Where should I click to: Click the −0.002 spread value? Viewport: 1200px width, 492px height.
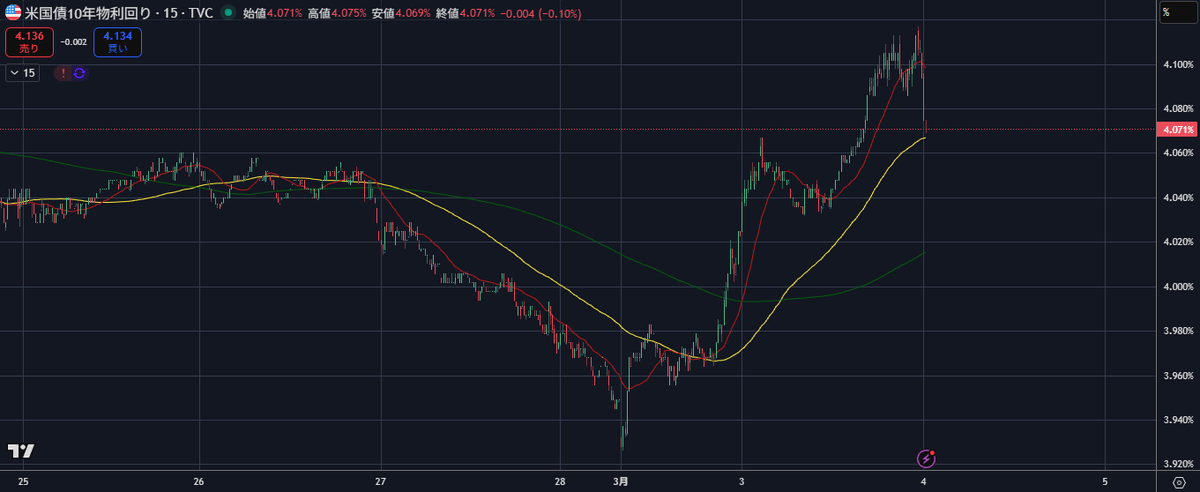(73, 42)
